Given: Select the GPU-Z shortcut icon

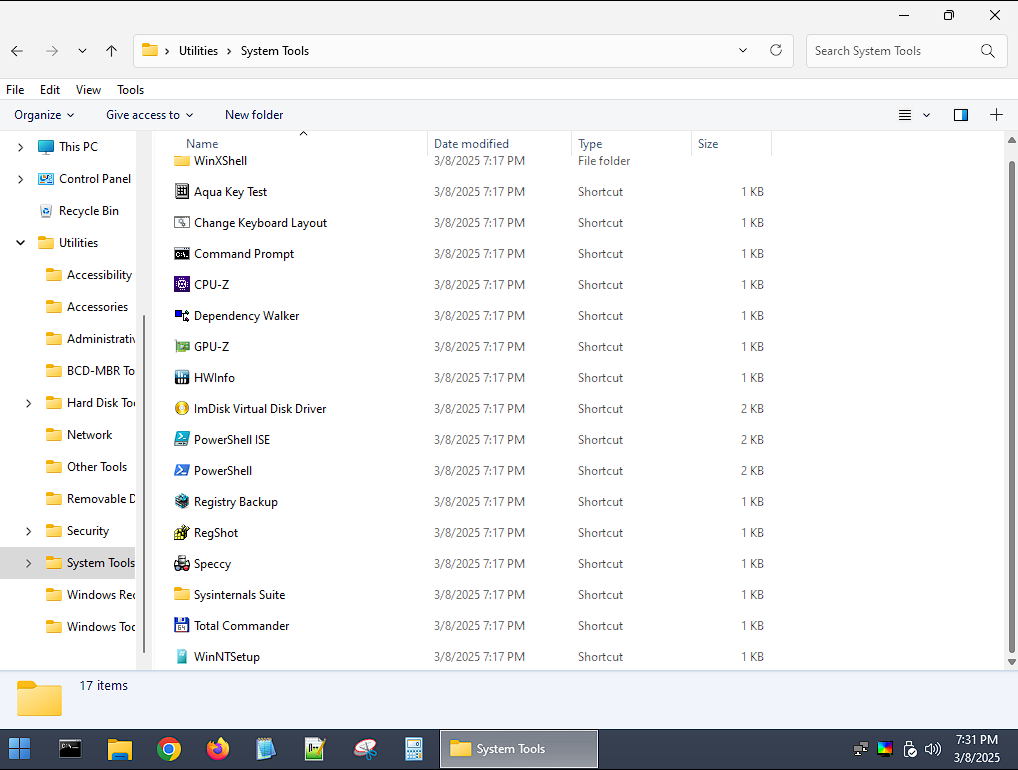Looking at the screenshot, I should coord(182,347).
